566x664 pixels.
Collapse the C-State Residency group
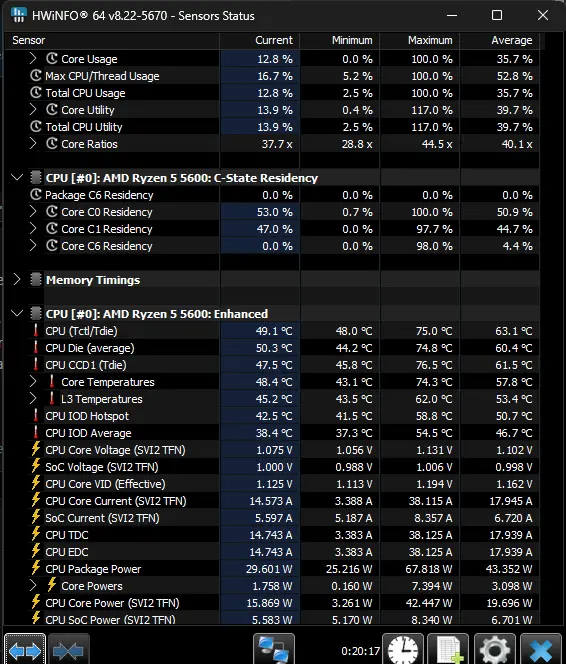pos(17,178)
